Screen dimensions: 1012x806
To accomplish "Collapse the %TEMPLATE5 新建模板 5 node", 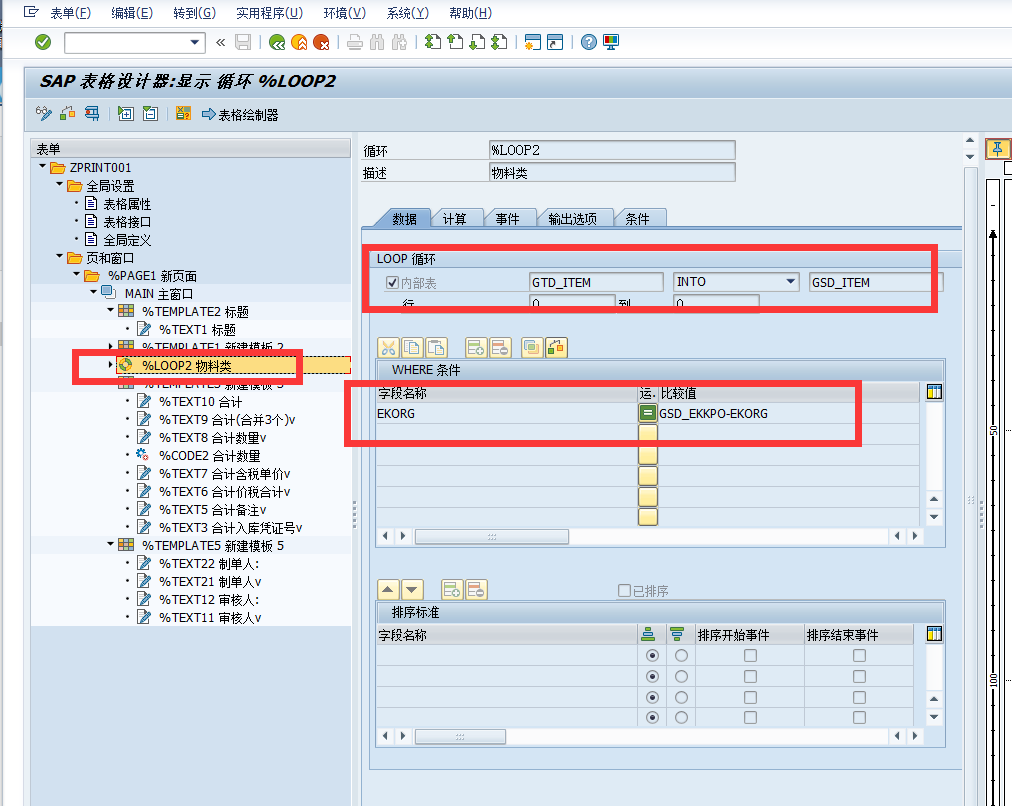I will 110,545.
